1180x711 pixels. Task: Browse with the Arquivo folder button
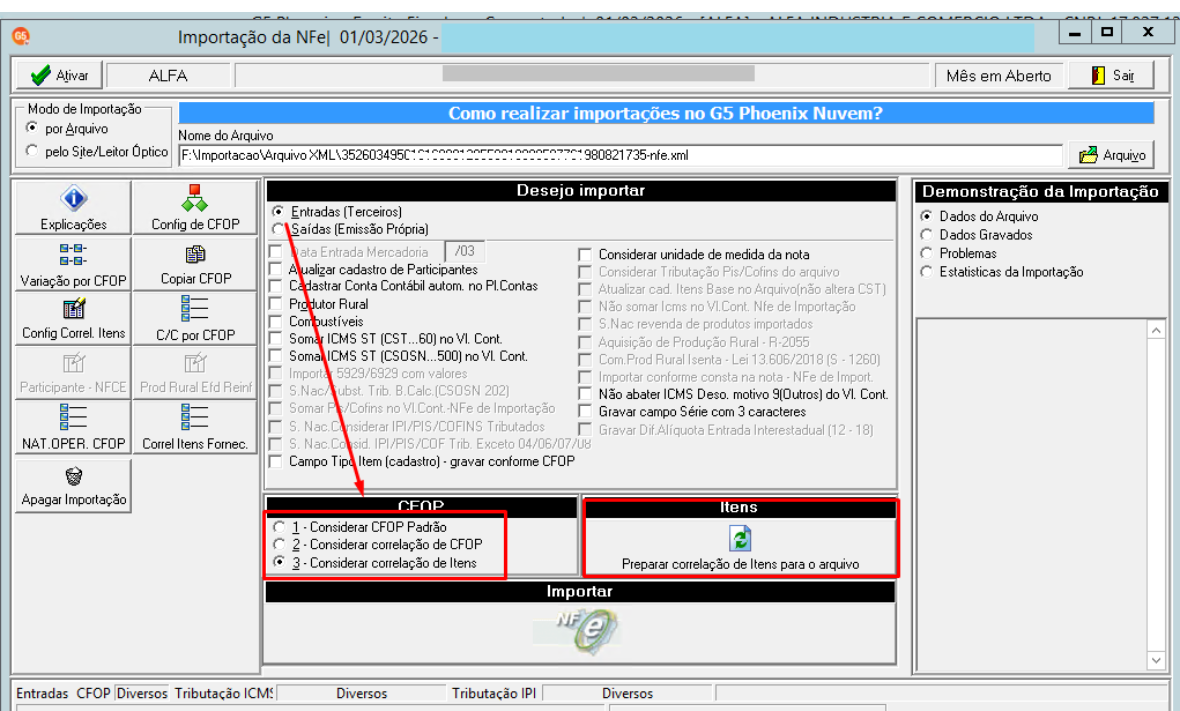coord(1112,155)
